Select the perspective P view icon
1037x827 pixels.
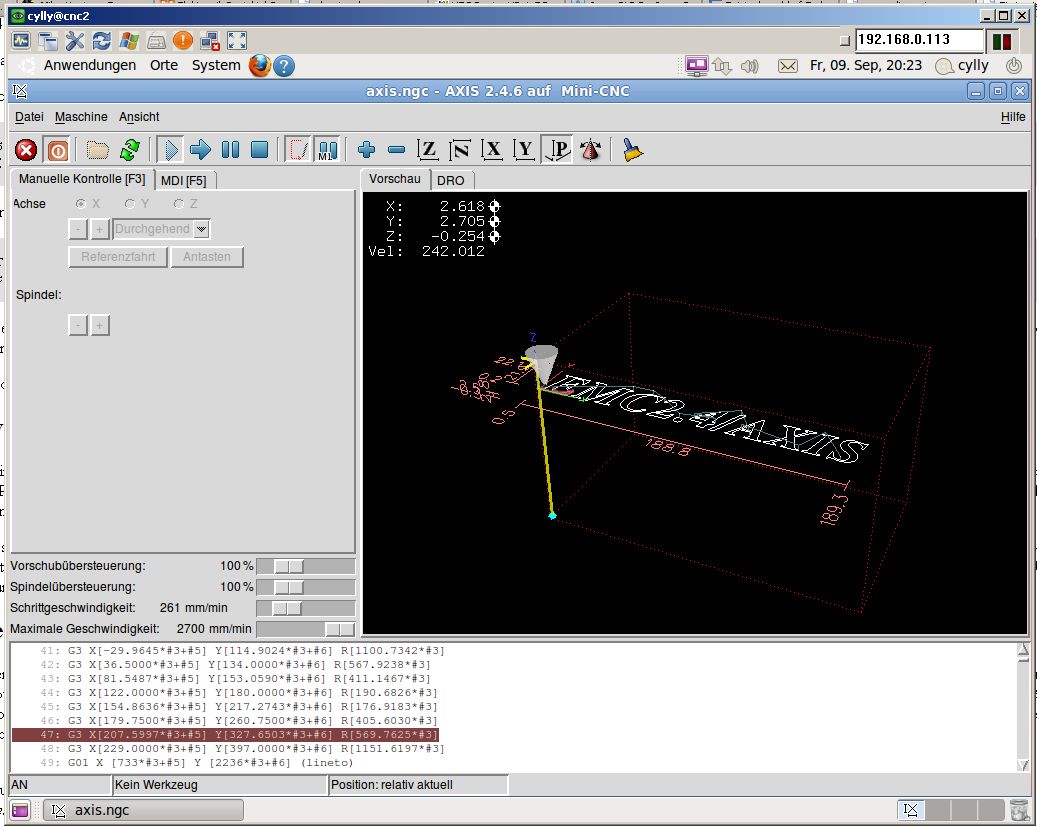click(557, 150)
